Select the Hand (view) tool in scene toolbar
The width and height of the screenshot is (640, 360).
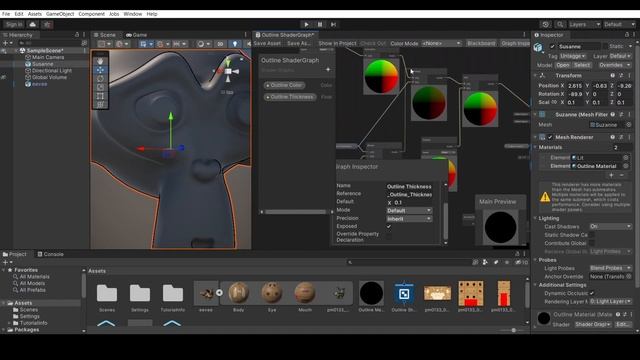(100, 61)
